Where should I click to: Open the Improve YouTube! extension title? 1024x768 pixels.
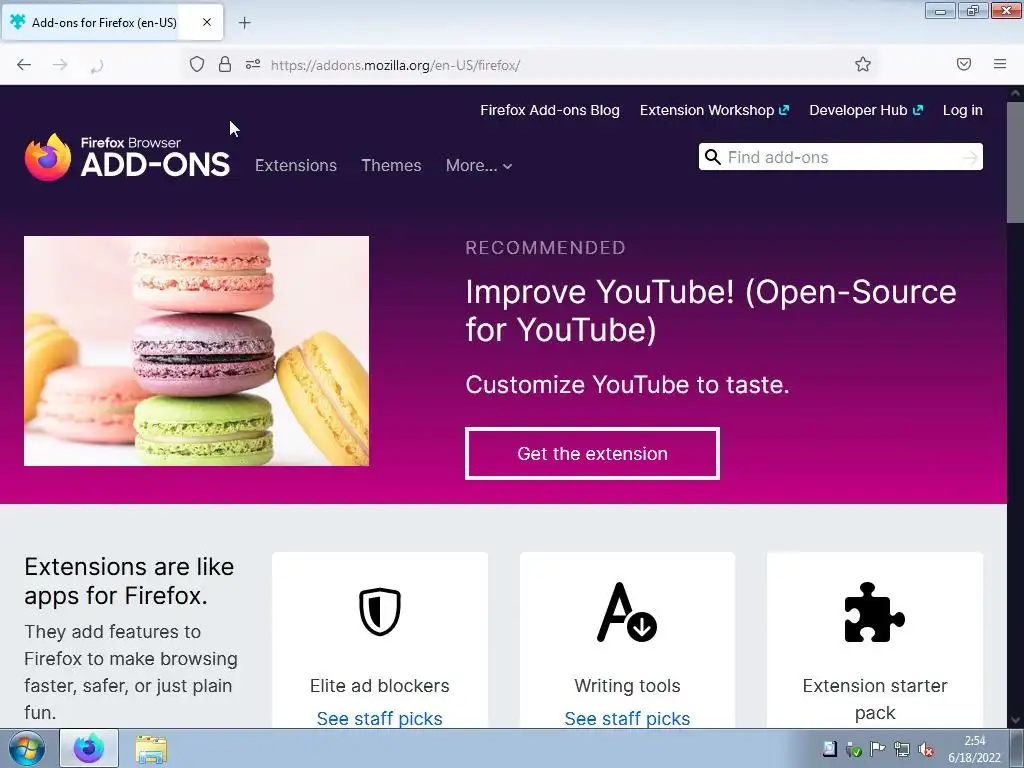point(711,310)
